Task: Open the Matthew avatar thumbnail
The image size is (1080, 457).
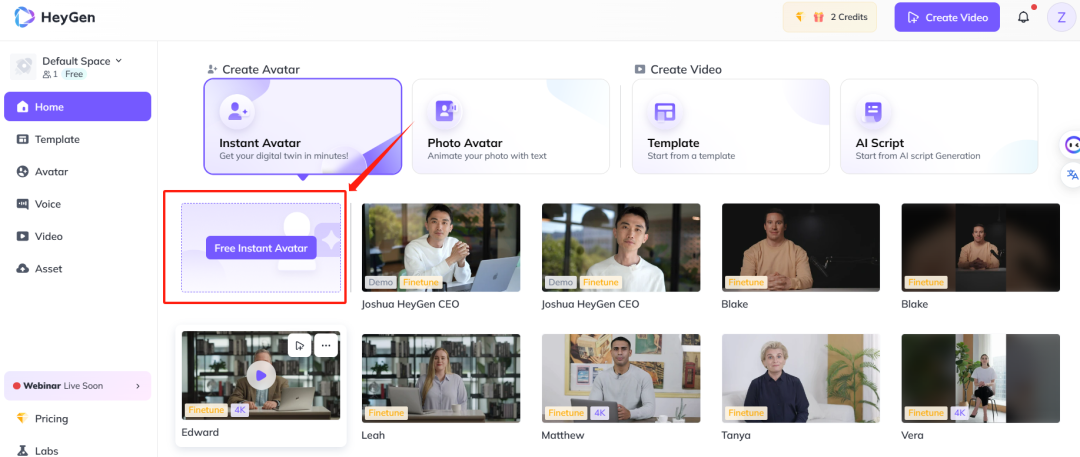Action: [621, 378]
